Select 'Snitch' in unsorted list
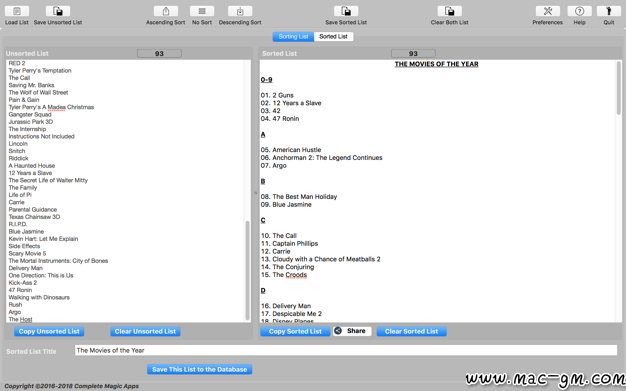This screenshot has height=391, width=626. pos(17,151)
